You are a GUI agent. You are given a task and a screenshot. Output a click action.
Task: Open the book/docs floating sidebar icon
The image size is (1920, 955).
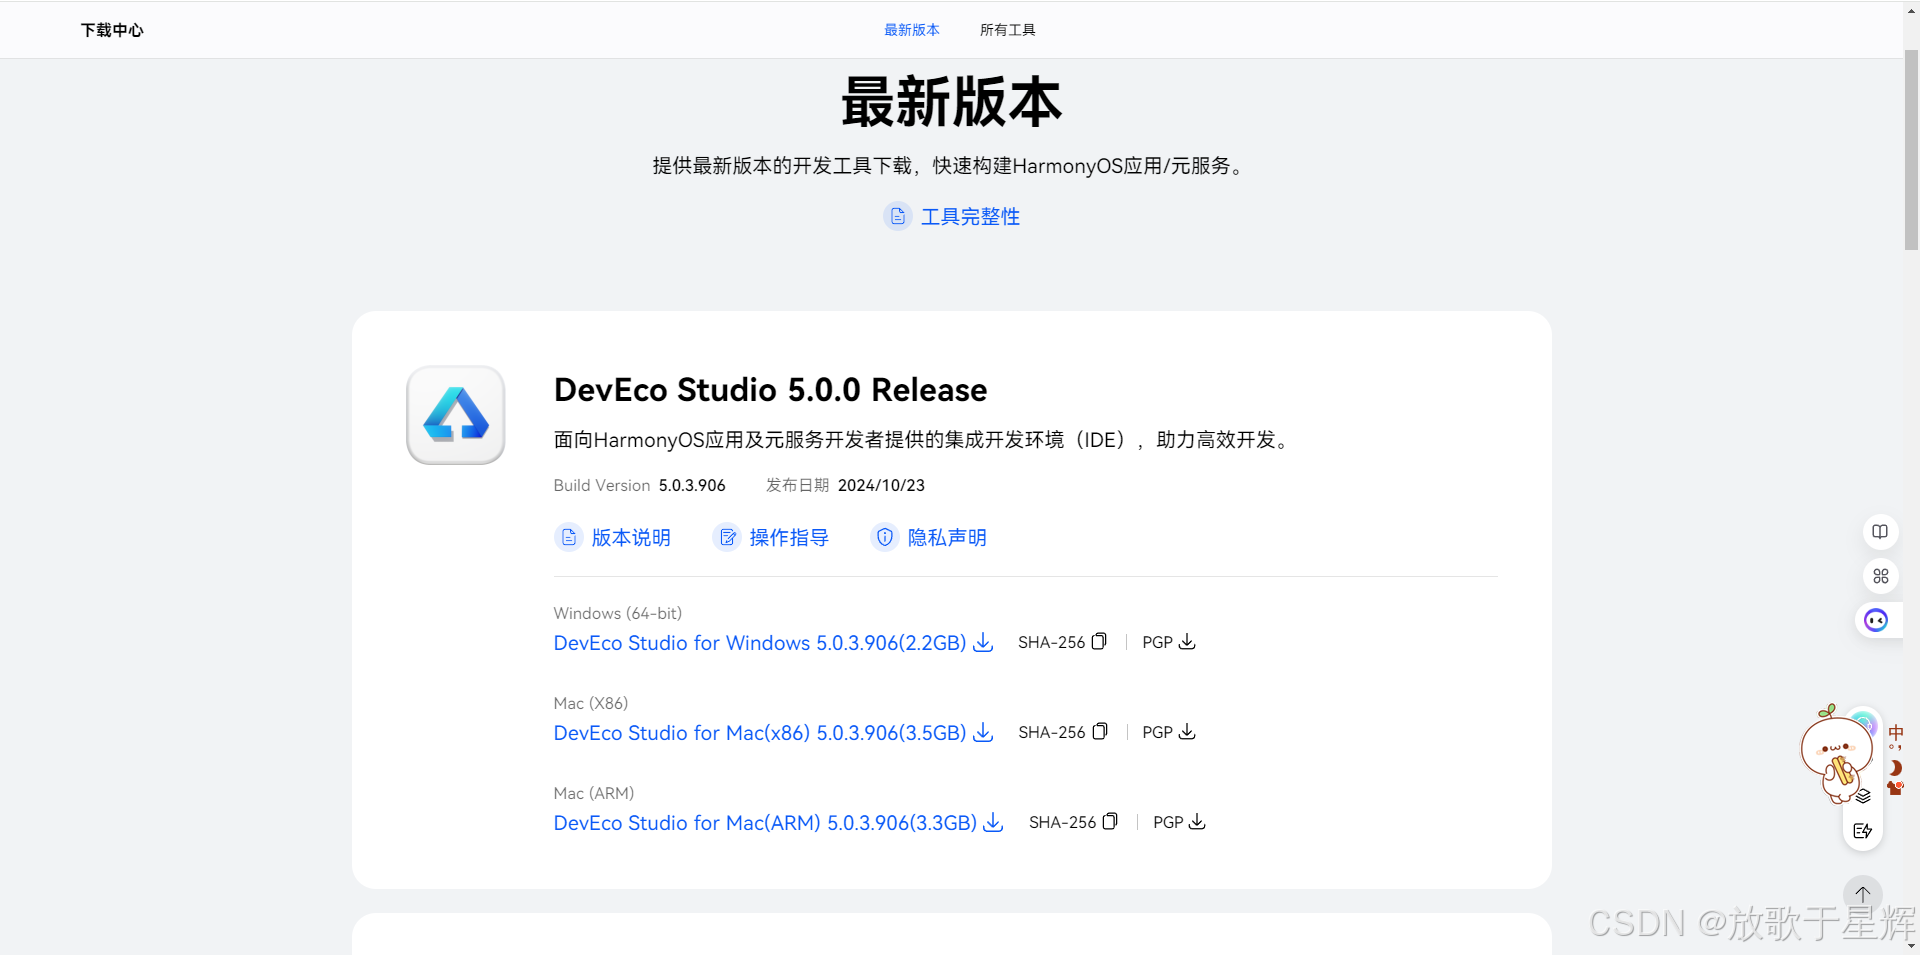pyautogui.click(x=1880, y=532)
